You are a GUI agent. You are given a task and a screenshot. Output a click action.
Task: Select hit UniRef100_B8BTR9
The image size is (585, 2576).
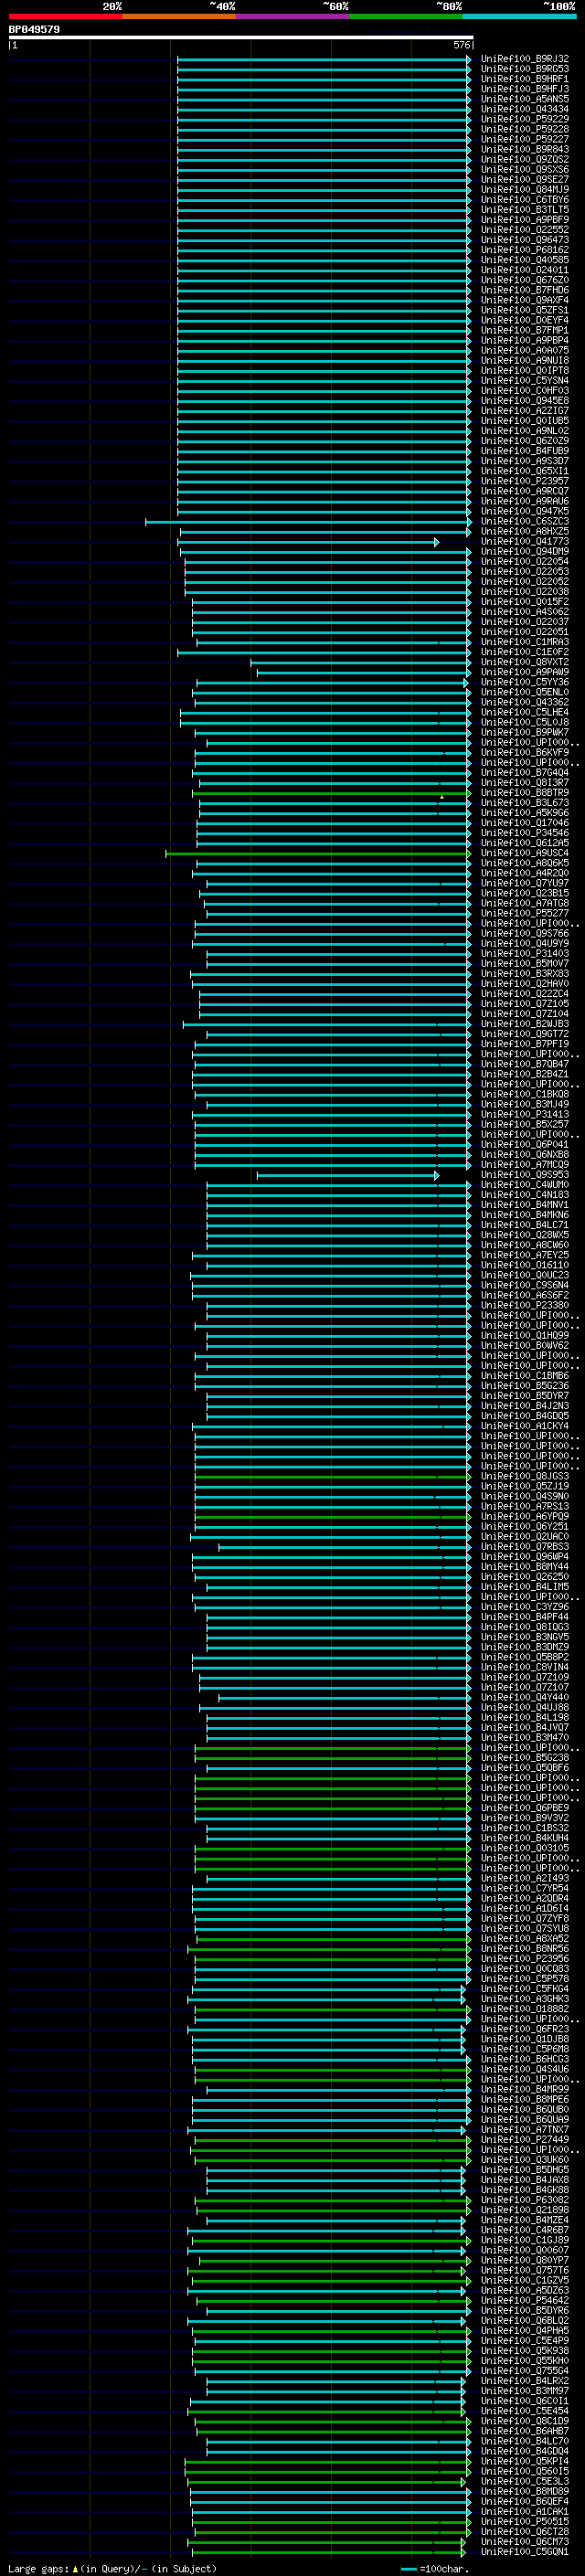coord(525,793)
